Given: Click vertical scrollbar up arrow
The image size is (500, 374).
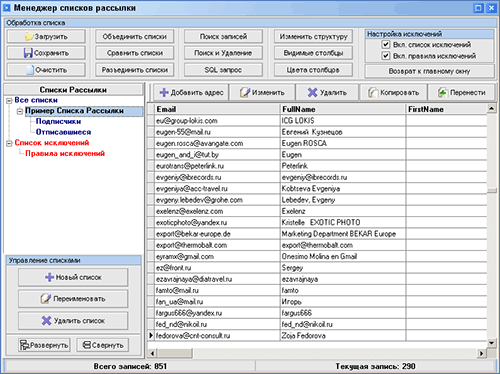Looking at the screenshot, I should pos(491,108).
